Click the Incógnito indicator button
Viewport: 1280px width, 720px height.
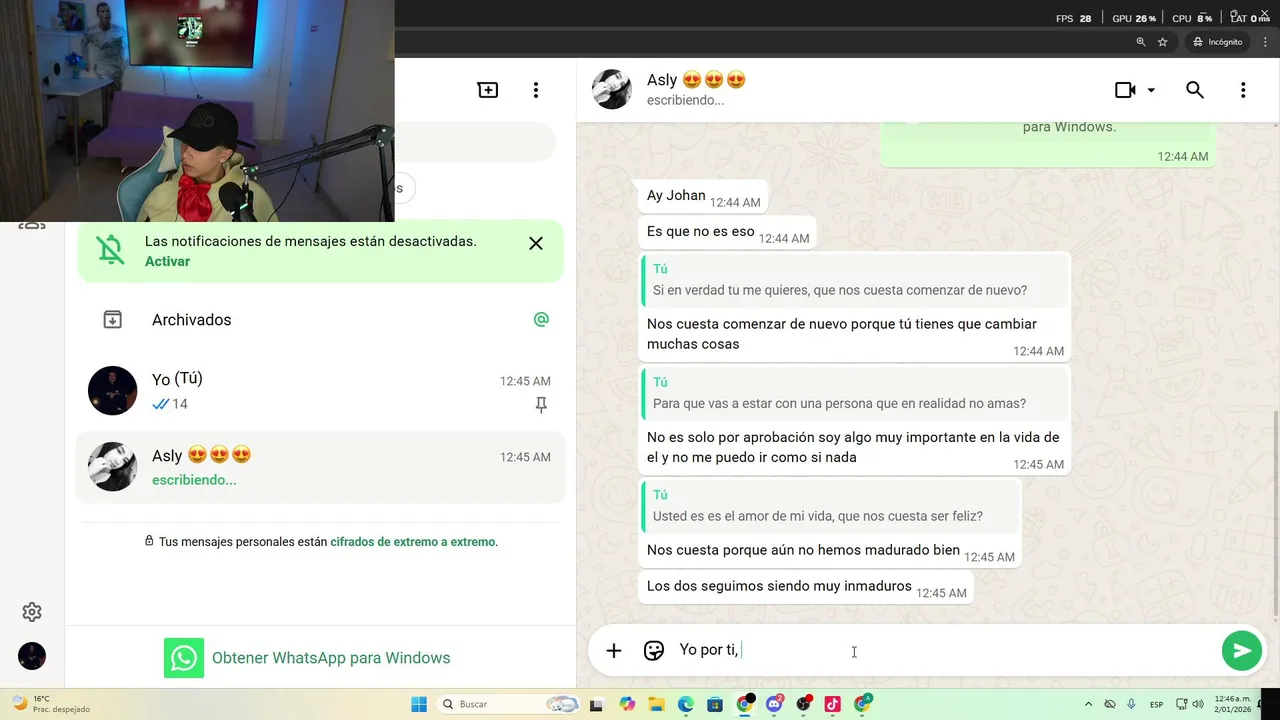pos(1217,42)
